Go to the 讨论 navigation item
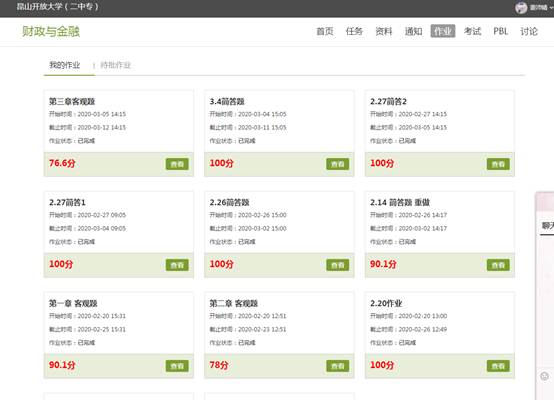This screenshot has width=554, height=400. [x=529, y=31]
